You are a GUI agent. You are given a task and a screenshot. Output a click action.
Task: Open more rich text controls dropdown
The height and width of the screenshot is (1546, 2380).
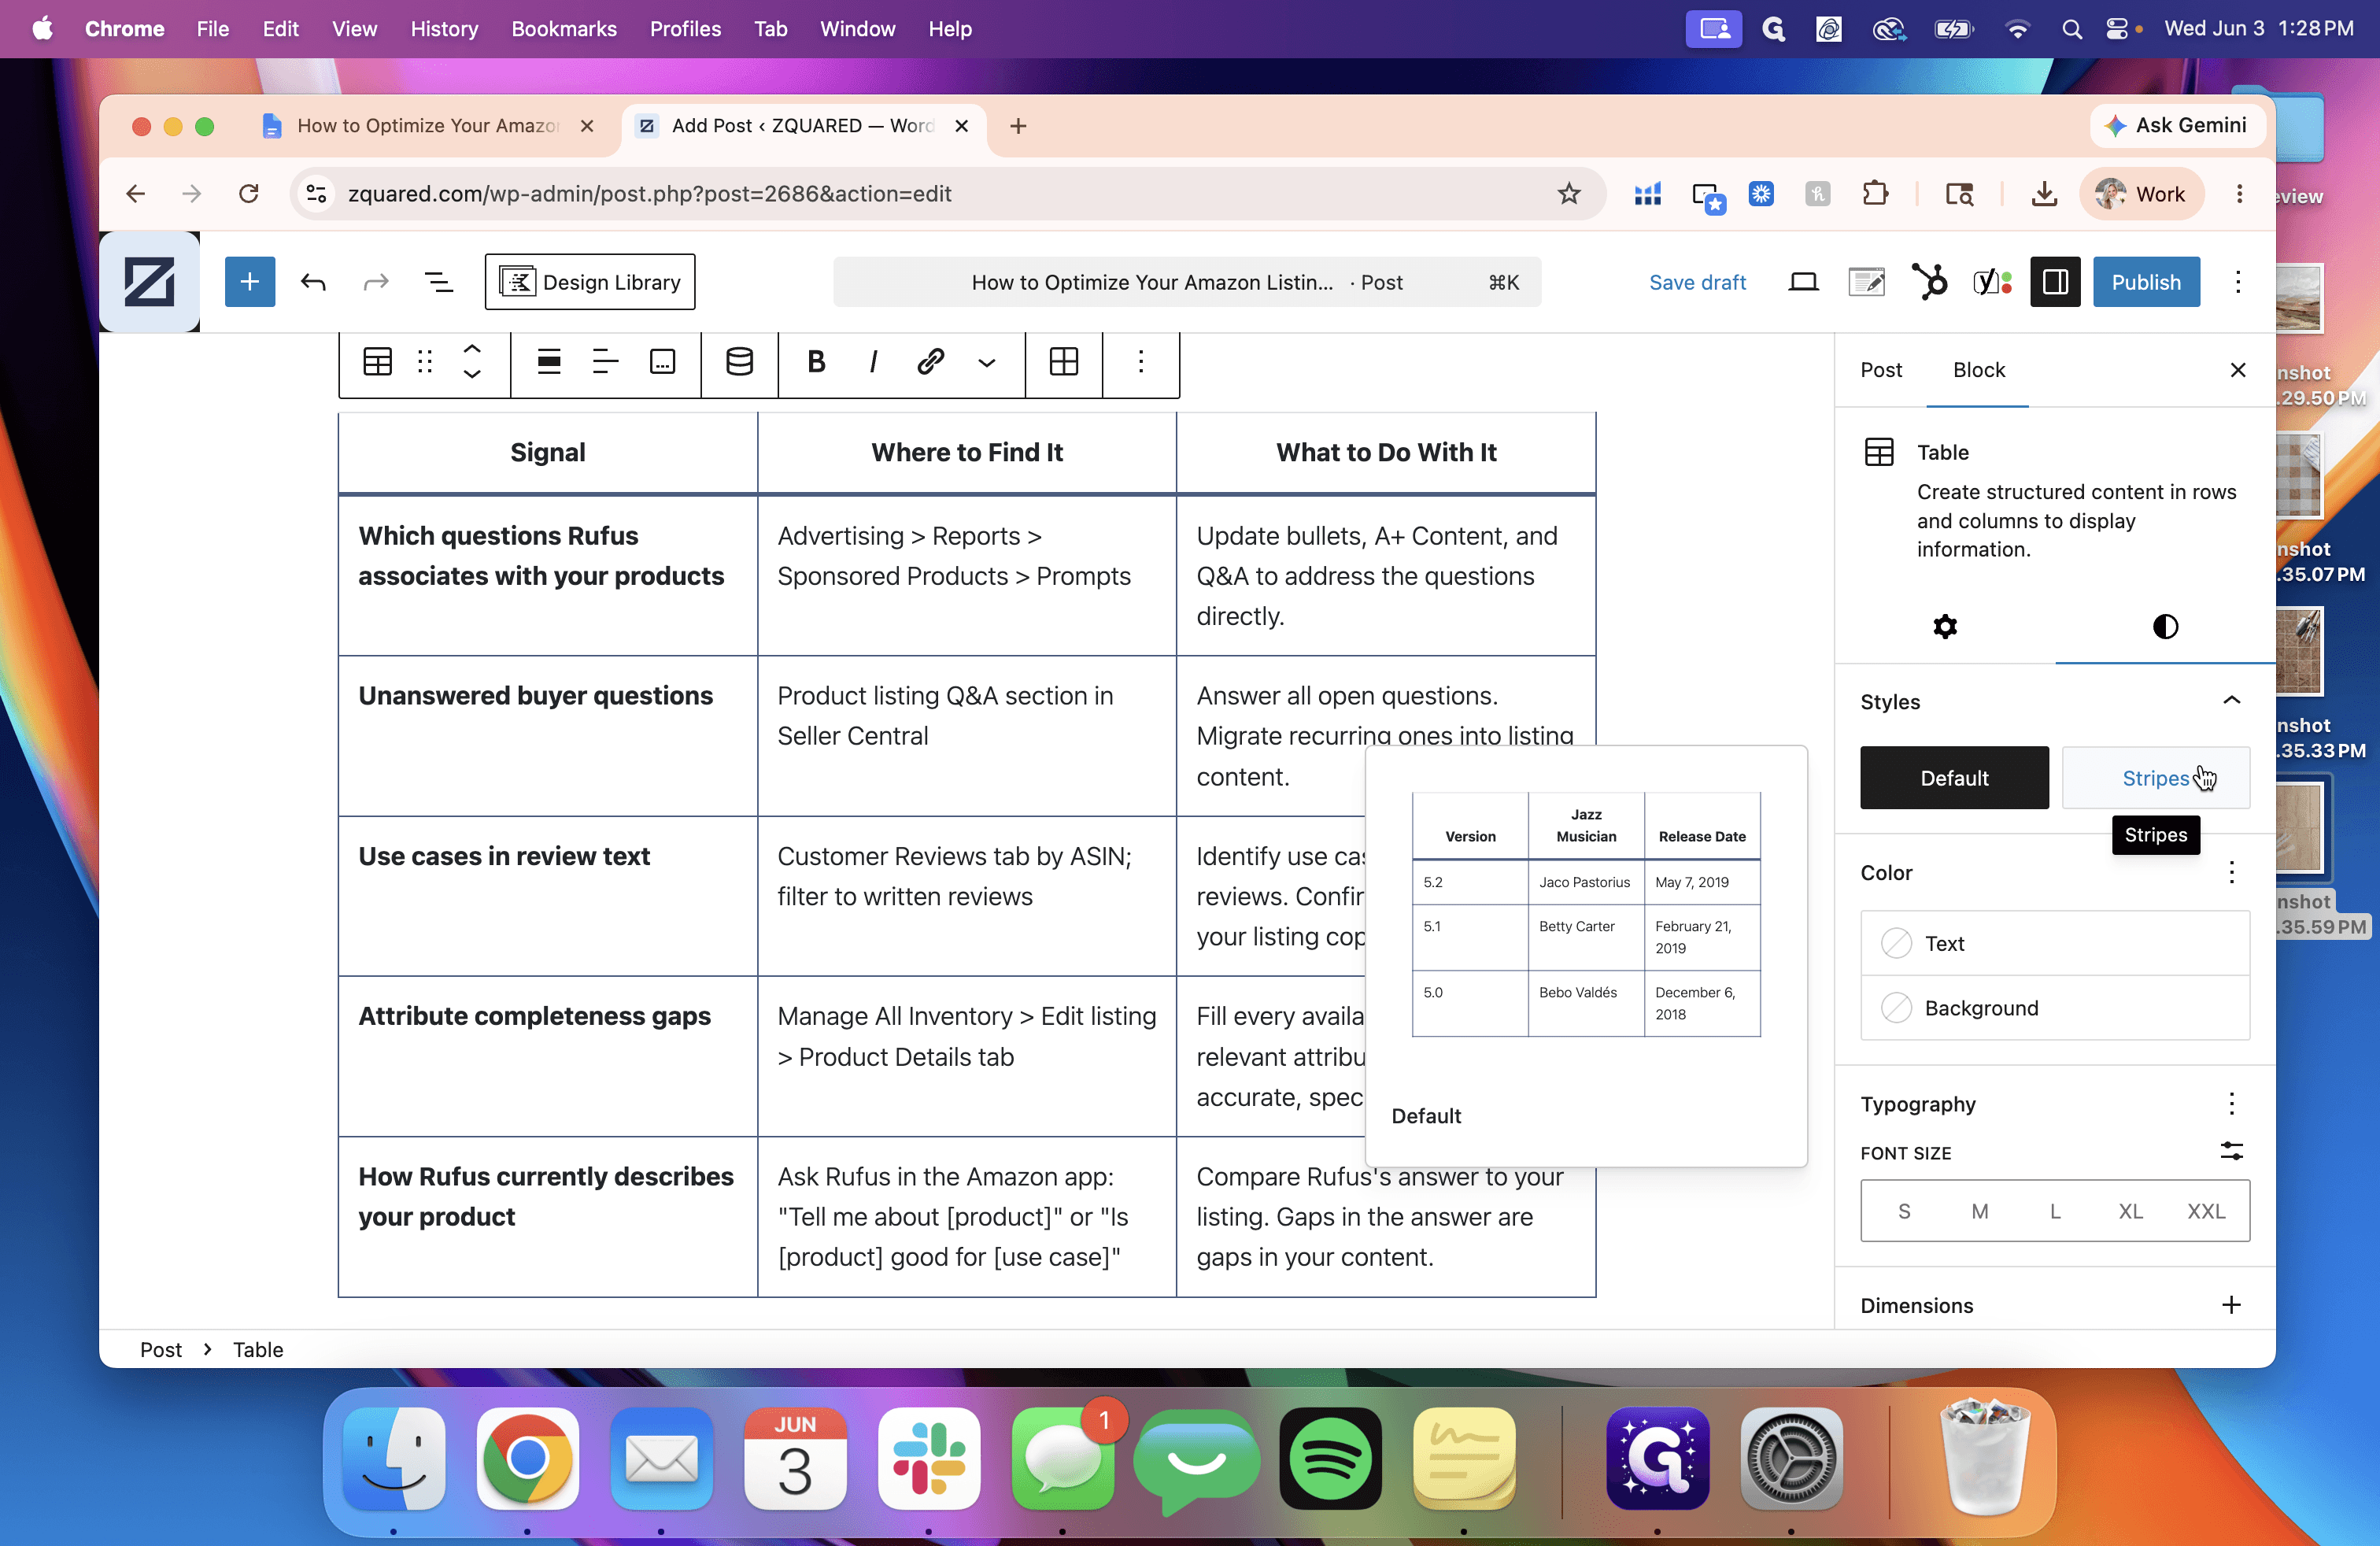pyautogui.click(x=987, y=361)
